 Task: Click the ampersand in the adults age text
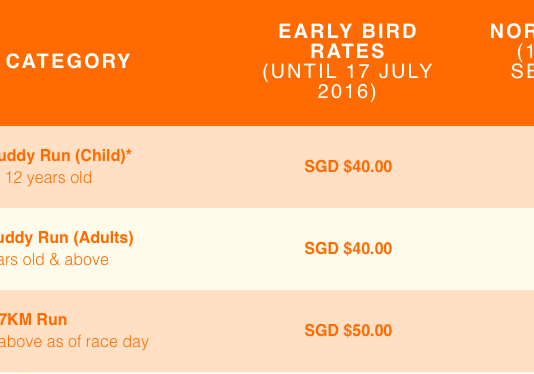(x=54, y=260)
